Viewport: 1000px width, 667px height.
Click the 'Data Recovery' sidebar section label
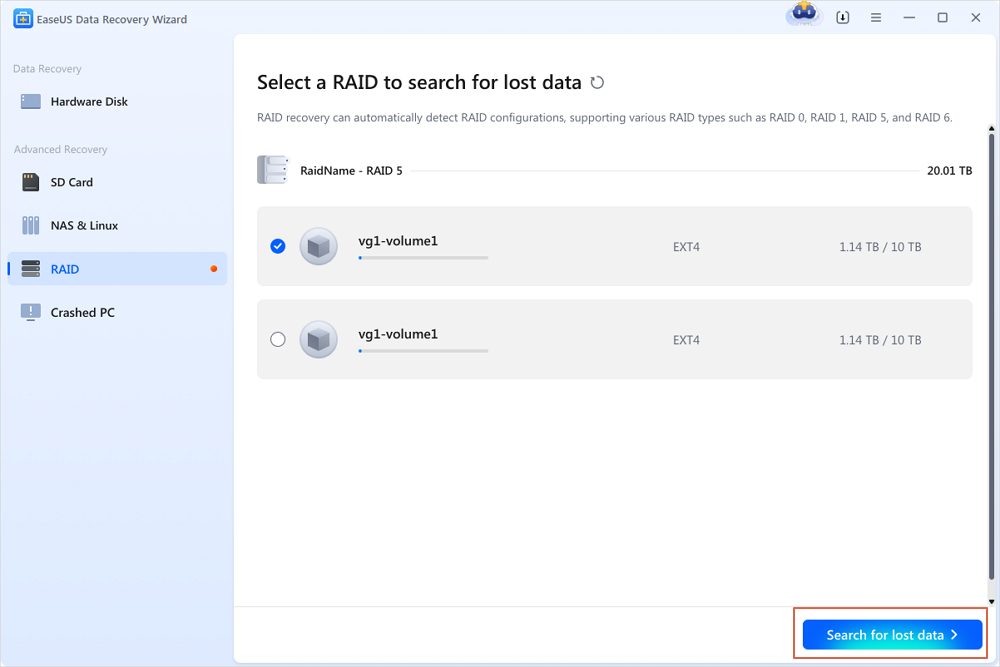pyautogui.click(x=47, y=69)
